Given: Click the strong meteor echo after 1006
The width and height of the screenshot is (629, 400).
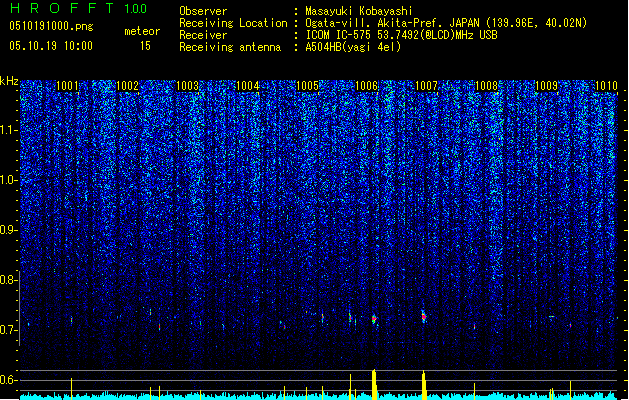Looking at the screenshot, I should [374, 319].
